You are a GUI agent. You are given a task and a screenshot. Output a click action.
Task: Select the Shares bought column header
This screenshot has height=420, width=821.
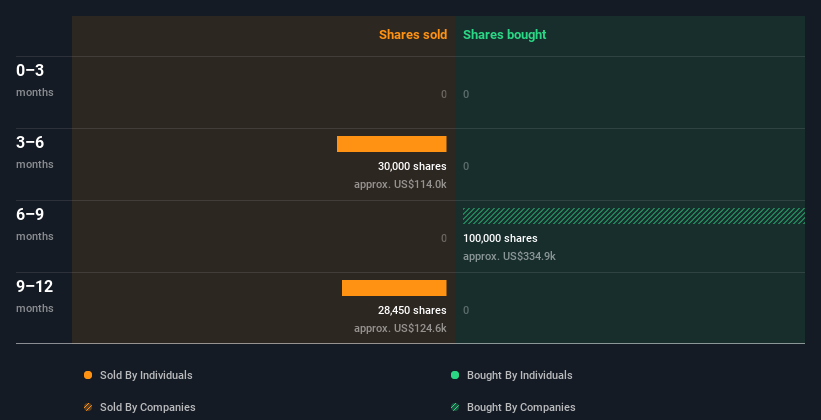tap(504, 35)
